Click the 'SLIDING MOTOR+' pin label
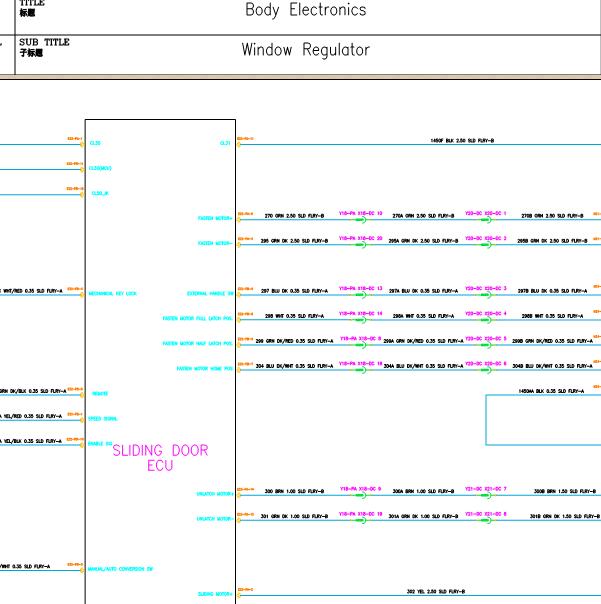Viewport: 601px width, 604px height. pyautogui.click(x=215, y=594)
